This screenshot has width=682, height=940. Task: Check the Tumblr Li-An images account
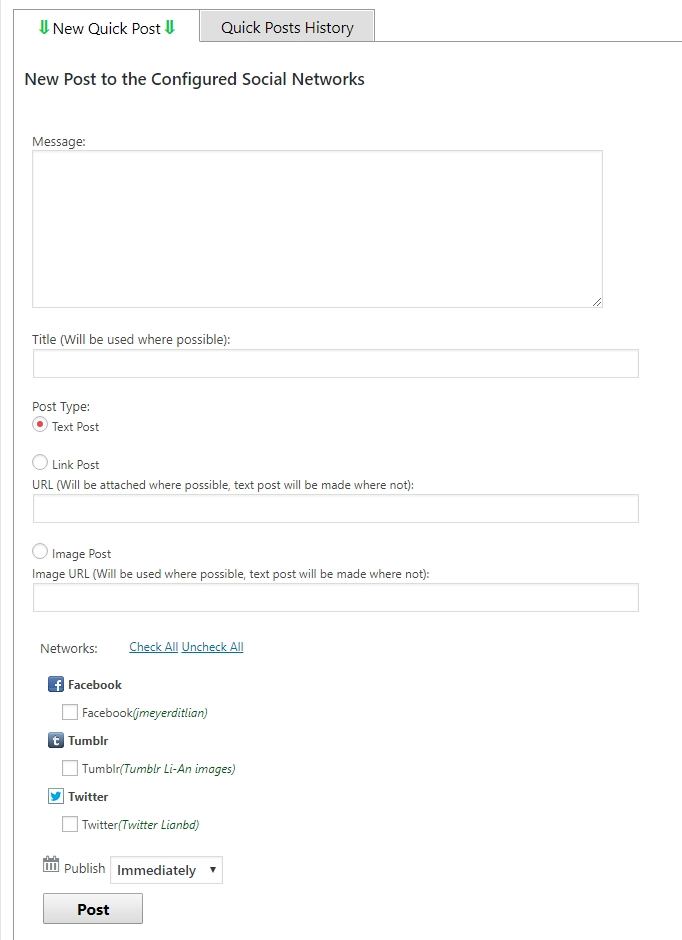pyautogui.click(x=70, y=768)
